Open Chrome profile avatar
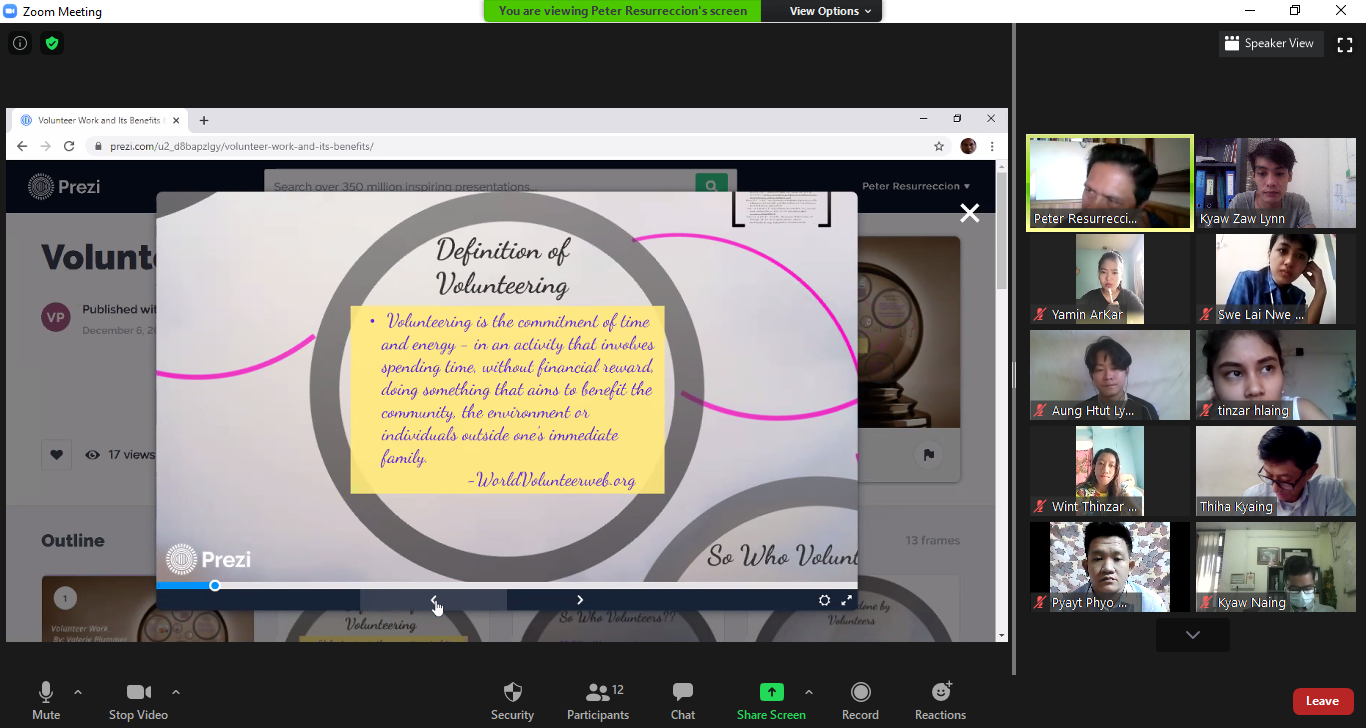1366x728 pixels. (x=968, y=146)
